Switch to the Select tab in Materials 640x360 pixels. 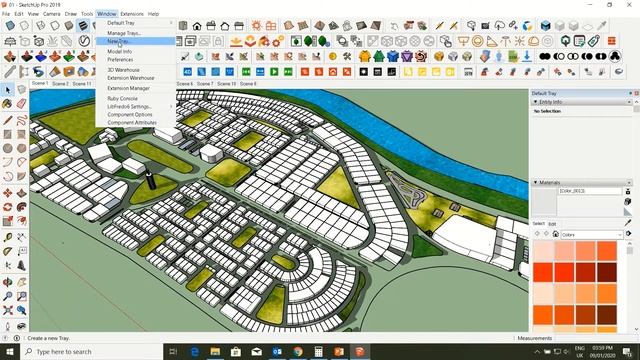(538, 224)
